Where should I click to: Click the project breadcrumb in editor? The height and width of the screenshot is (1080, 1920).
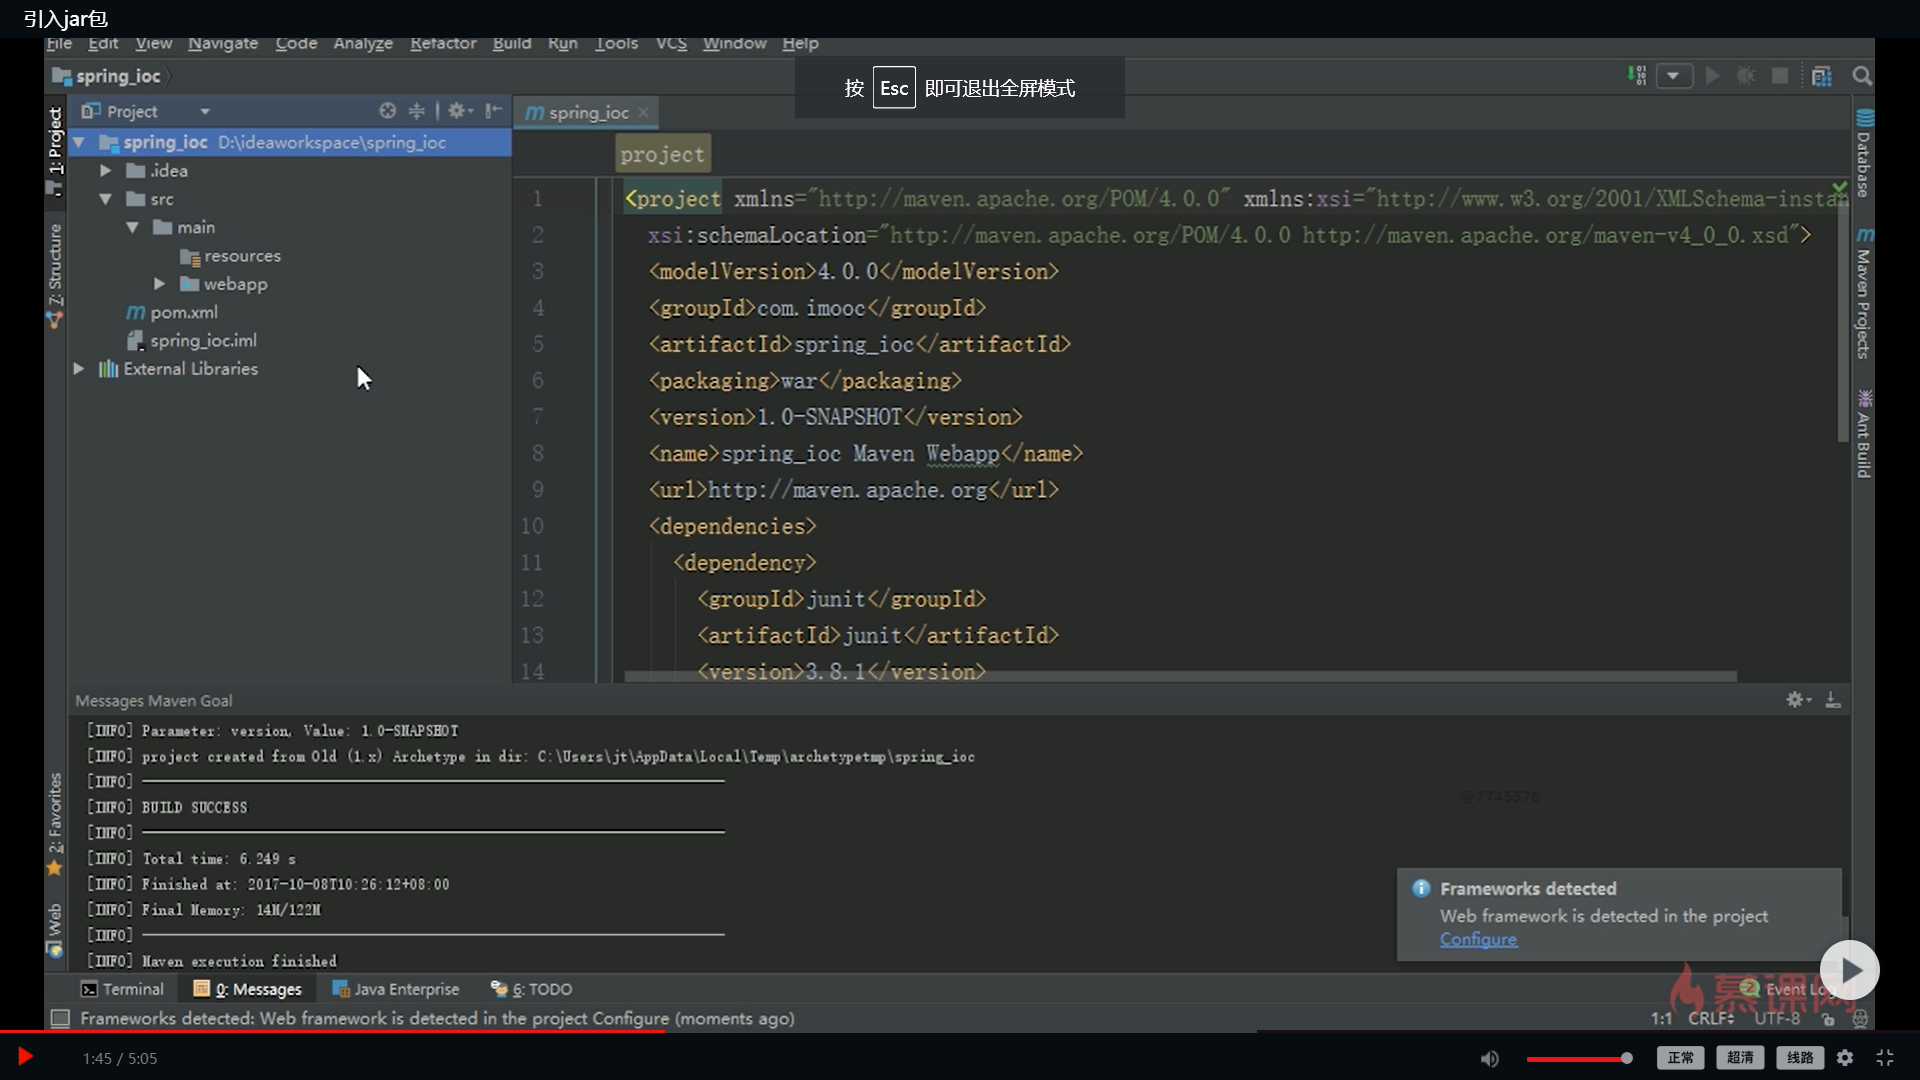tap(663, 155)
